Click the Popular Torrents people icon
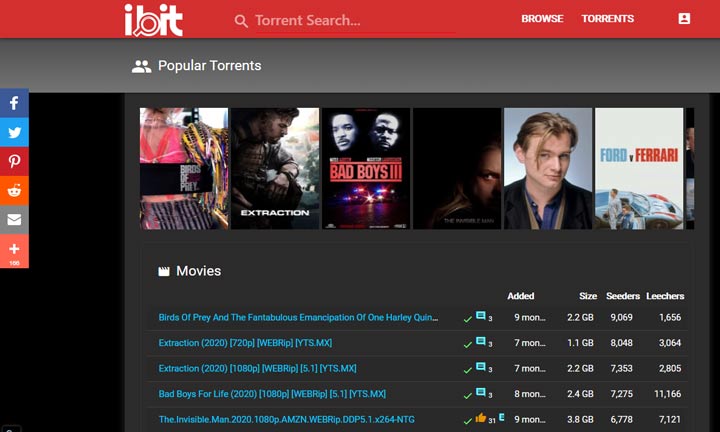This screenshot has width=720, height=432. click(141, 67)
